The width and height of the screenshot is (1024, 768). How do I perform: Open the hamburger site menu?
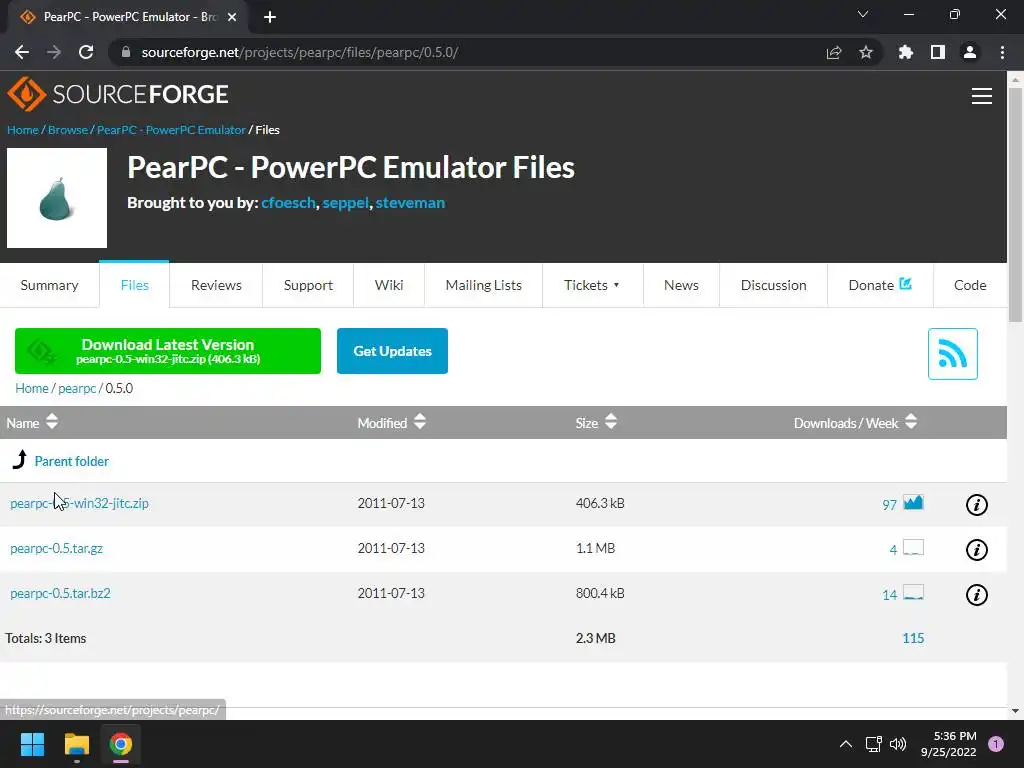pos(982,96)
